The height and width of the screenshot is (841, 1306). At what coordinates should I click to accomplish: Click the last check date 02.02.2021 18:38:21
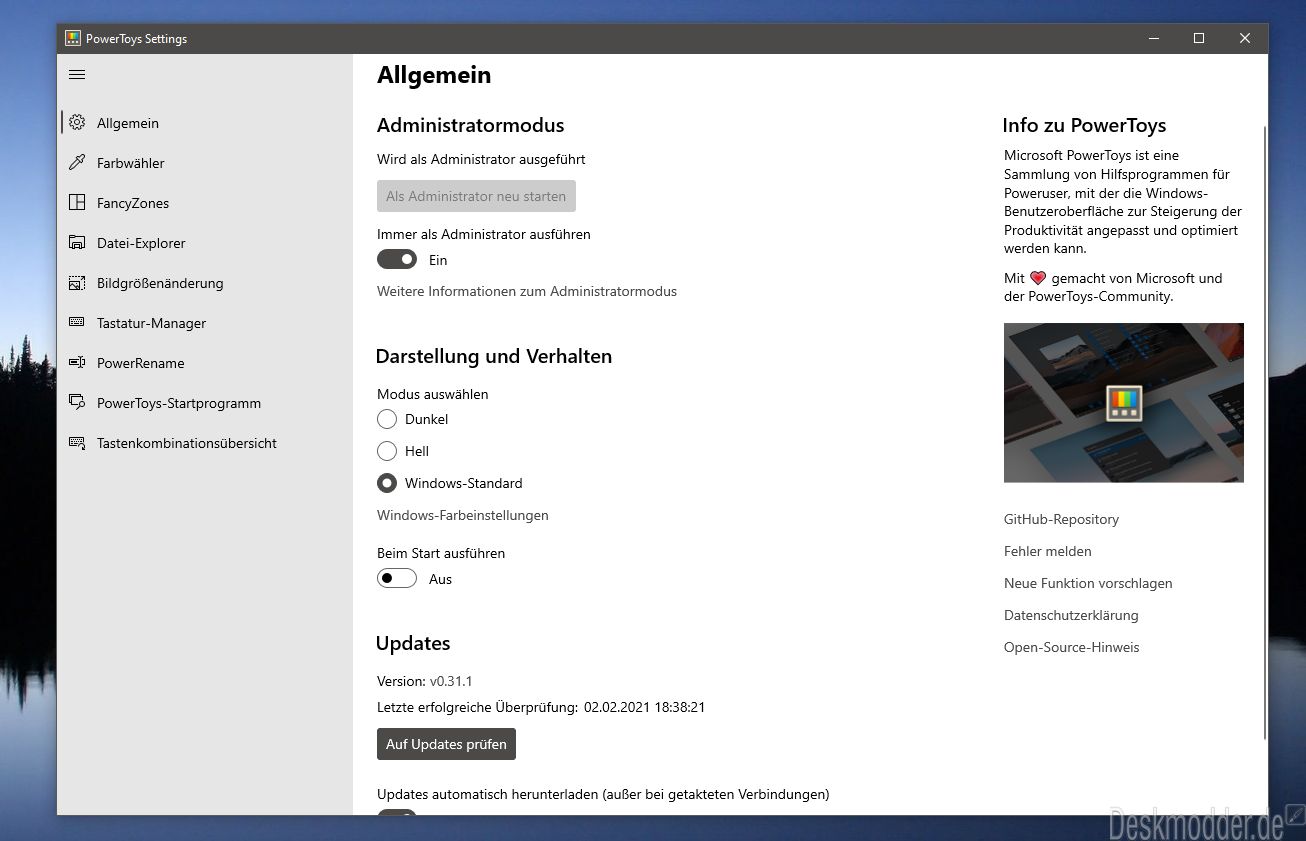pos(645,707)
